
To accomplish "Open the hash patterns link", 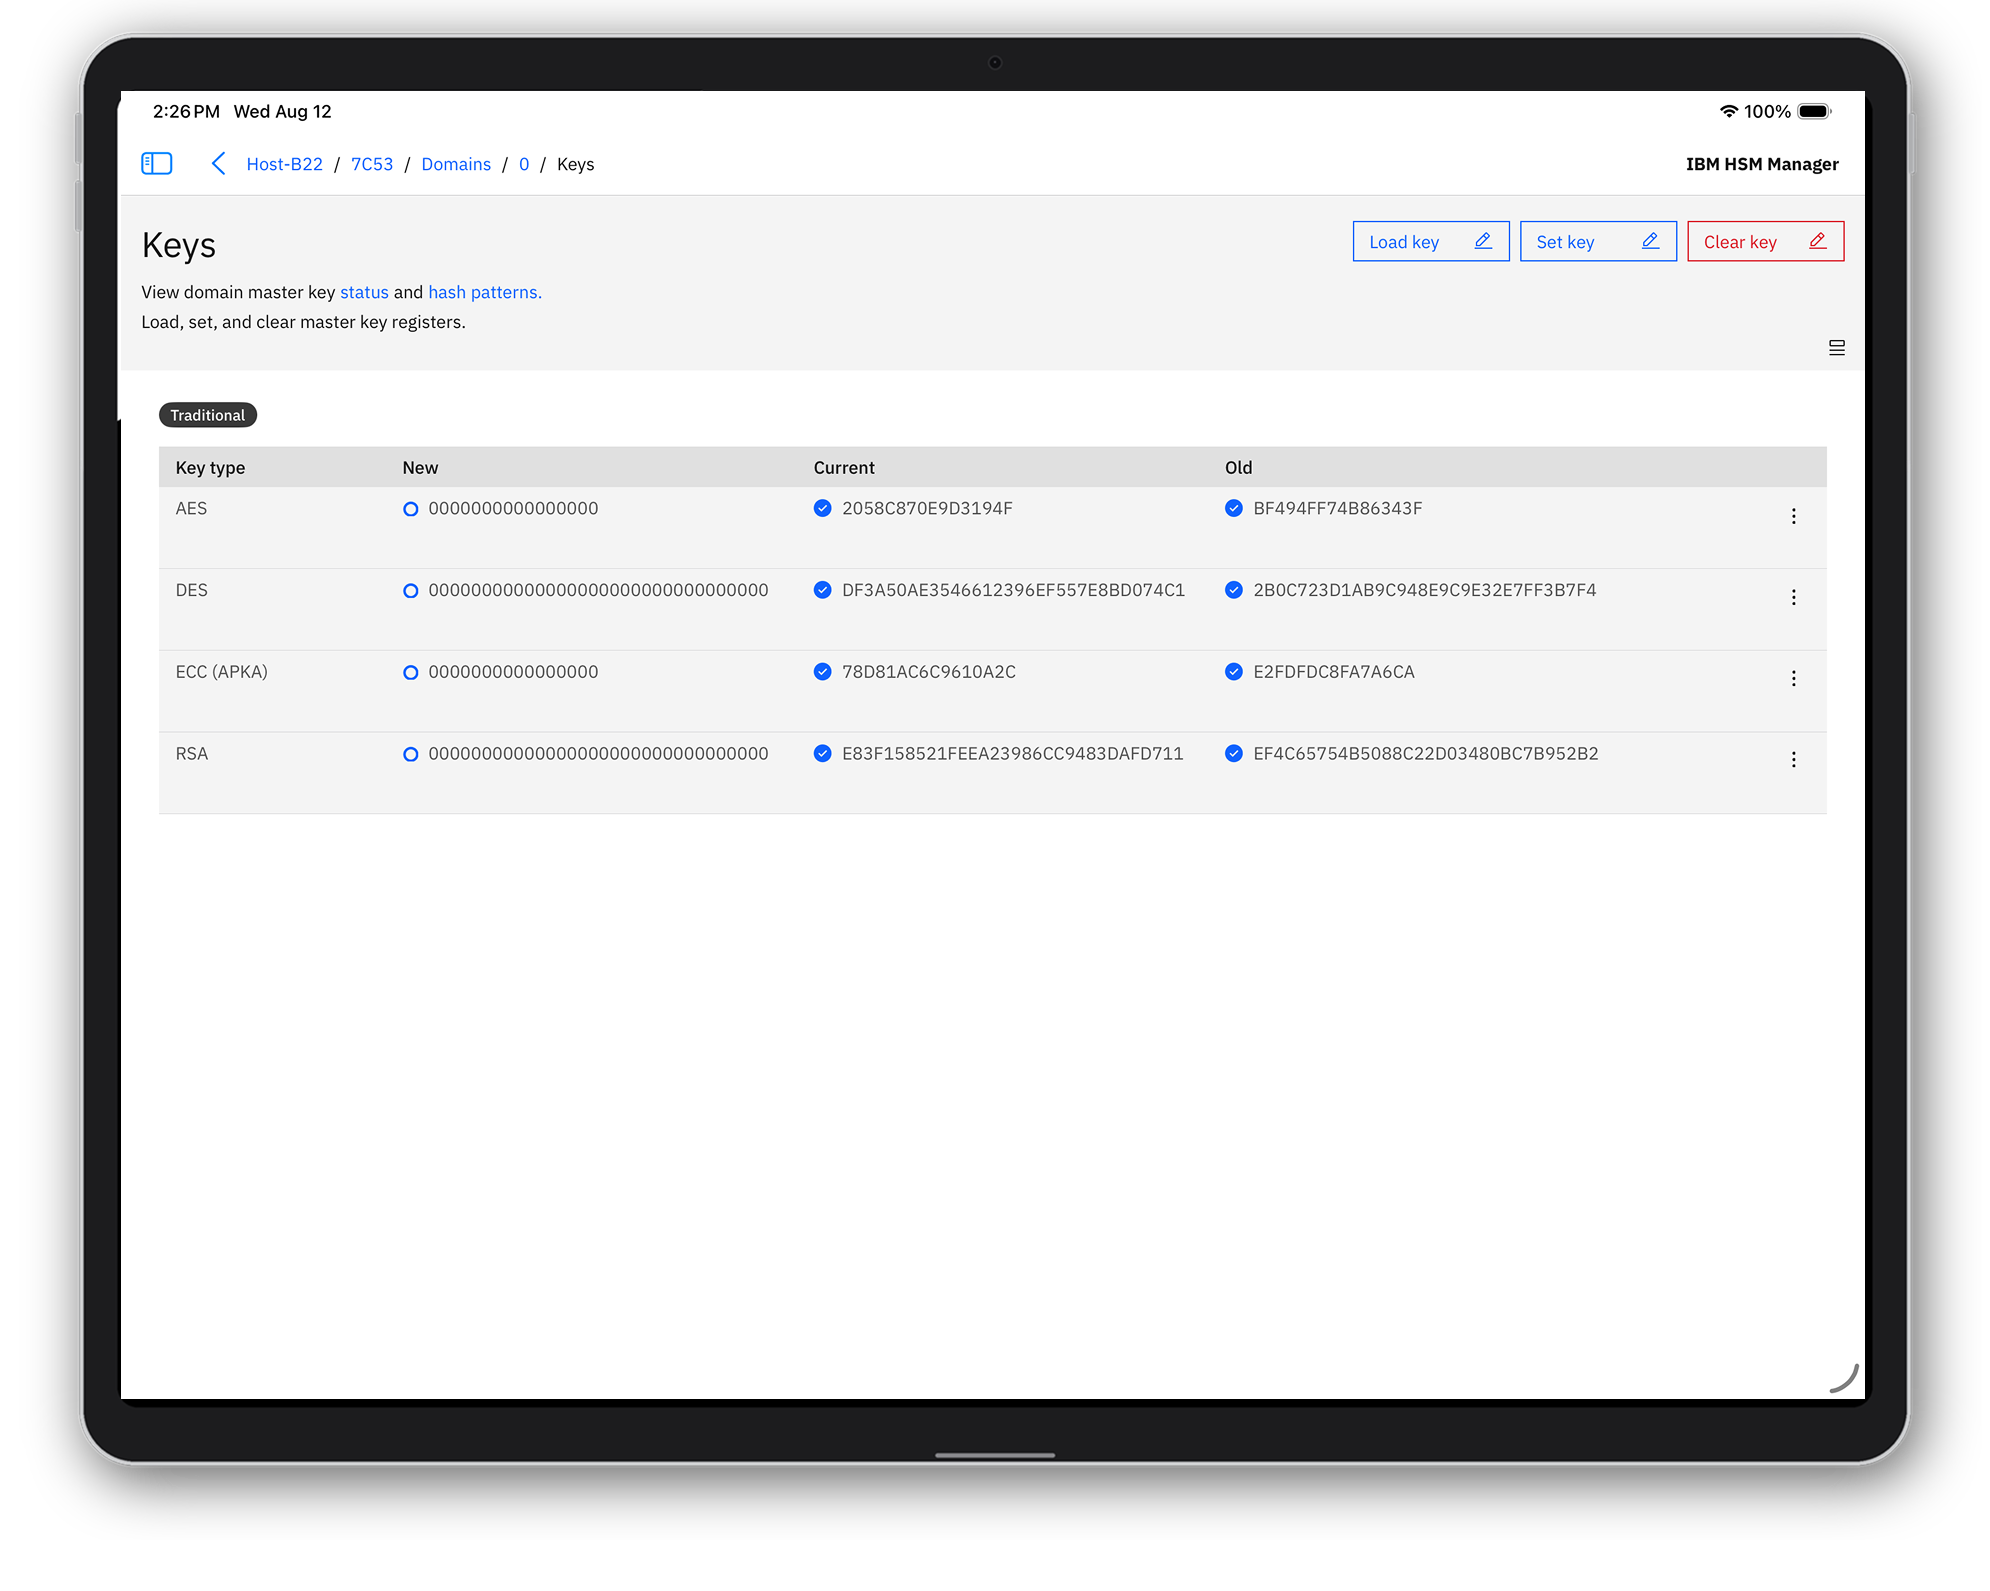I will [485, 292].
